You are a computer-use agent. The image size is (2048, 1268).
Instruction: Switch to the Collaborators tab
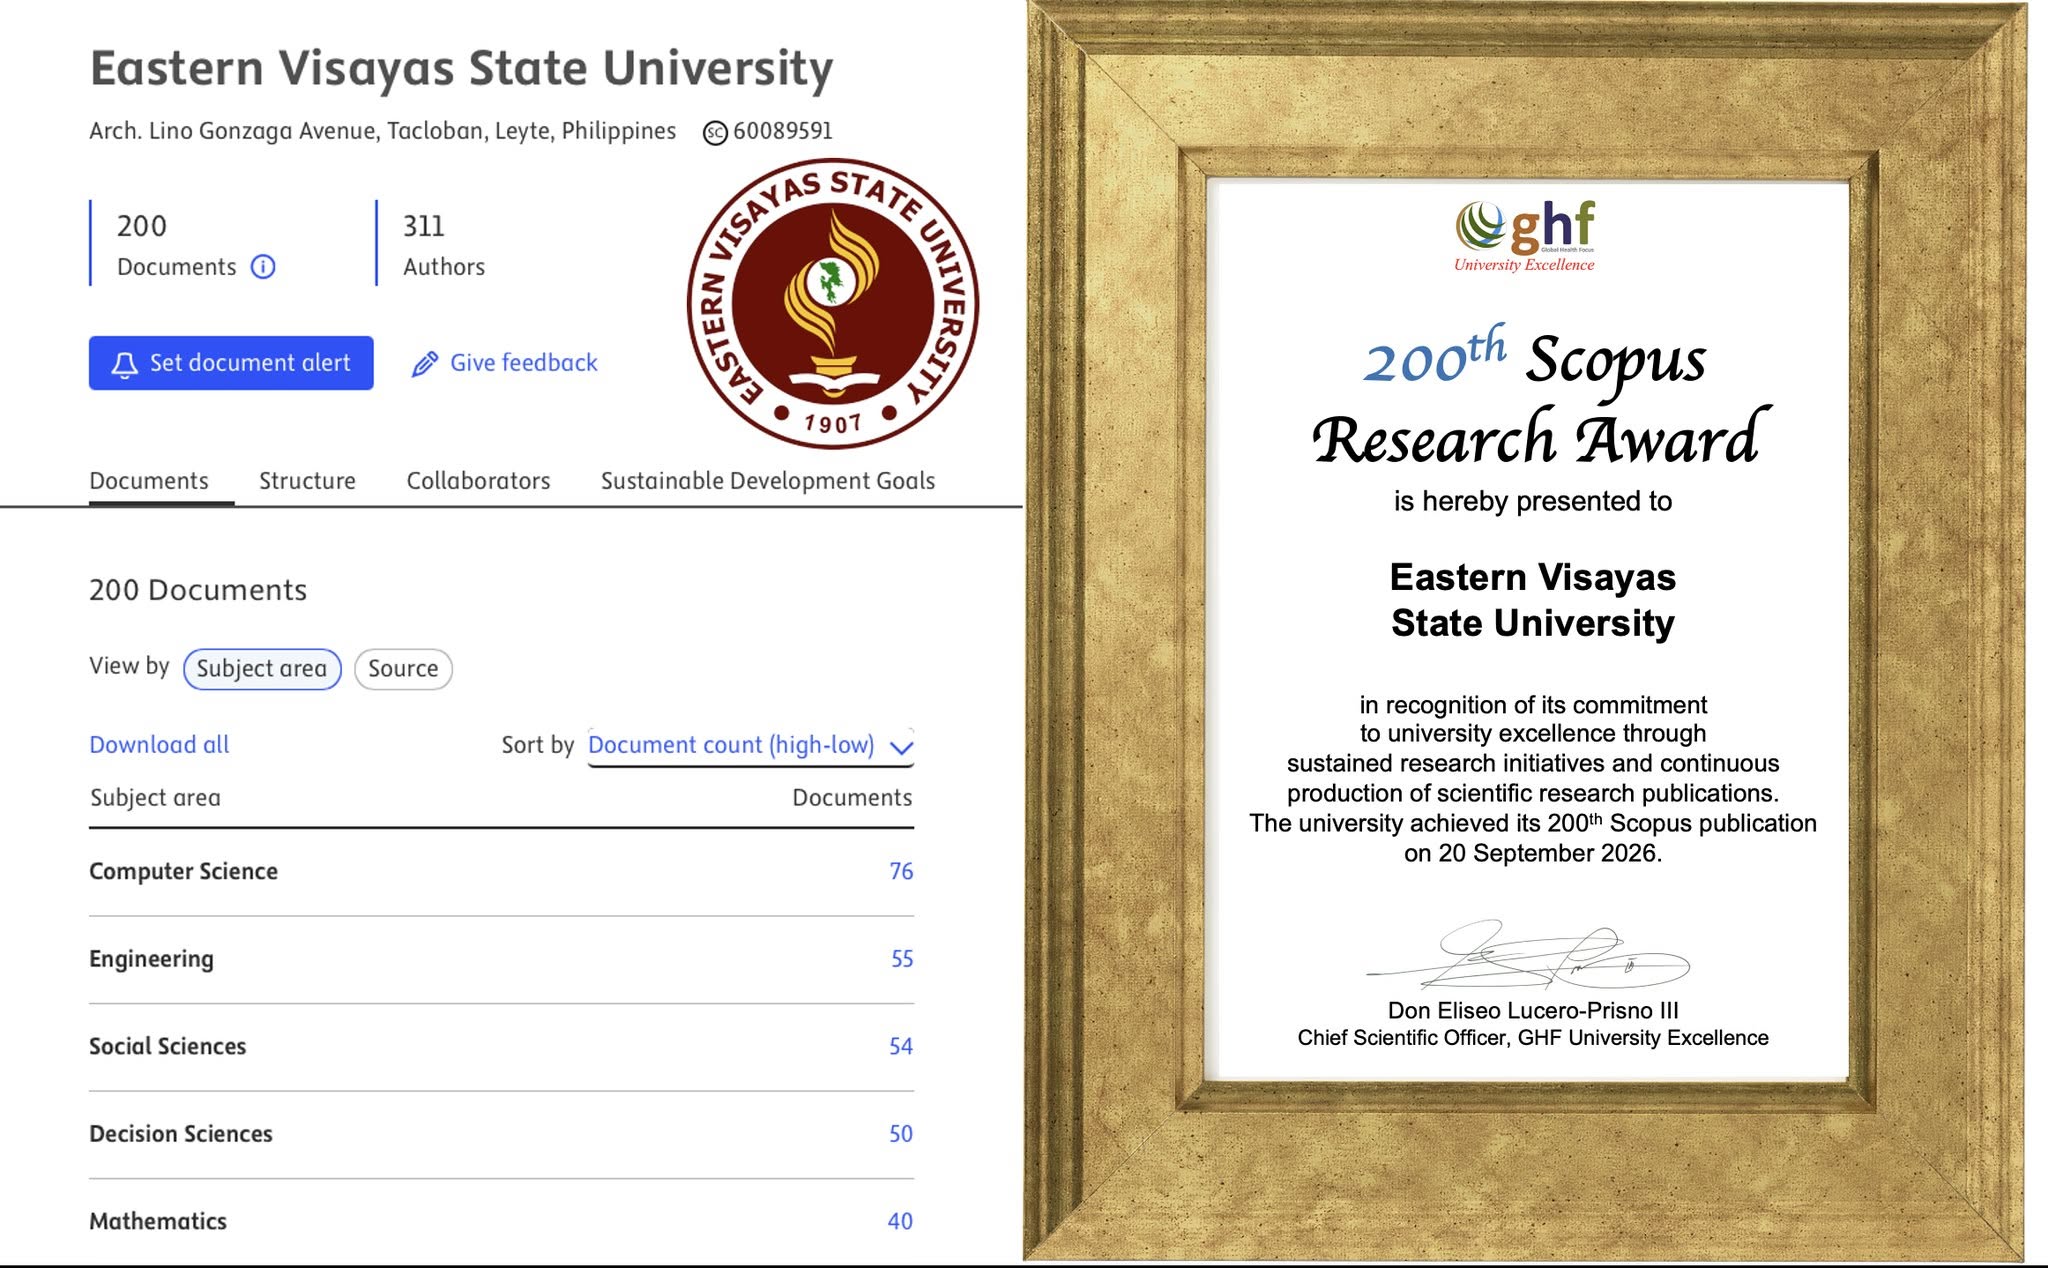pyautogui.click(x=478, y=481)
